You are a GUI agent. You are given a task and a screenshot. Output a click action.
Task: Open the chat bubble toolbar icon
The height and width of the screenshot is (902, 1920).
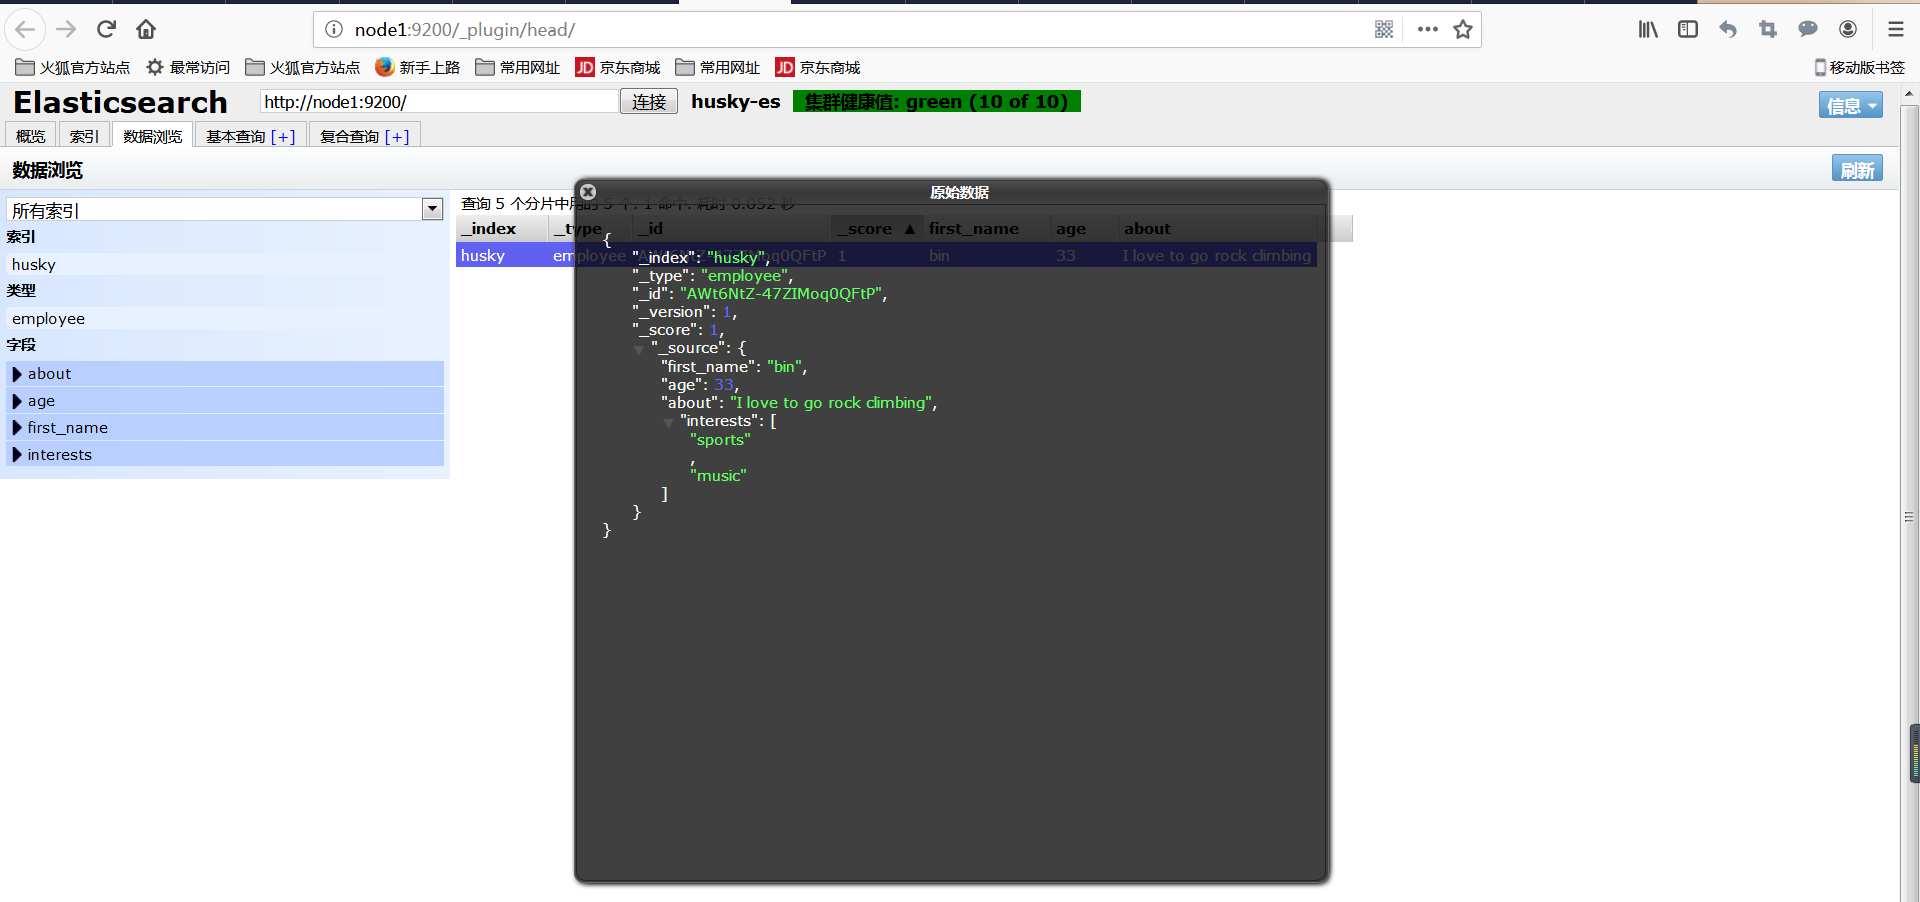[x=1808, y=29]
